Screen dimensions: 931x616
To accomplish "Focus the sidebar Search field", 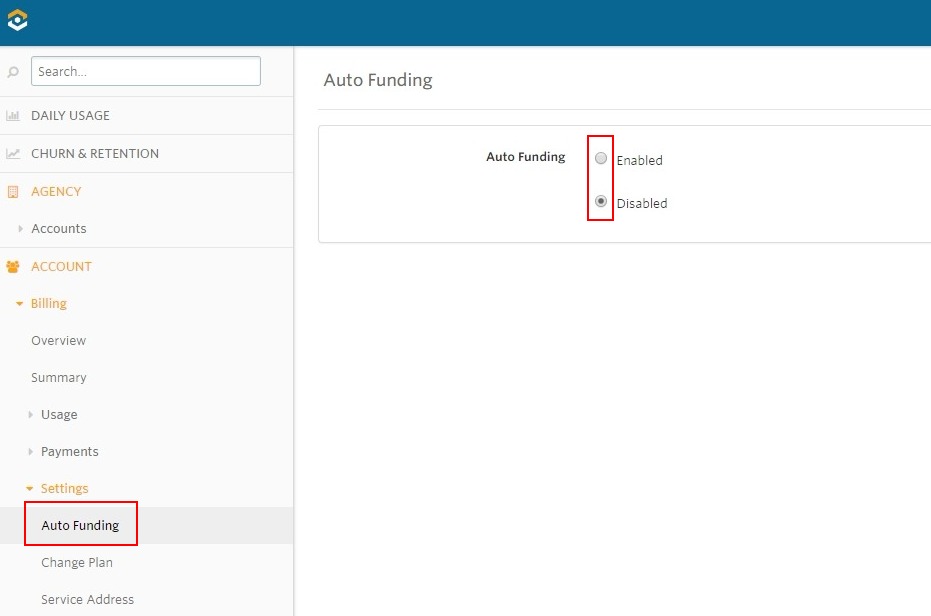I will (x=145, y=71).
